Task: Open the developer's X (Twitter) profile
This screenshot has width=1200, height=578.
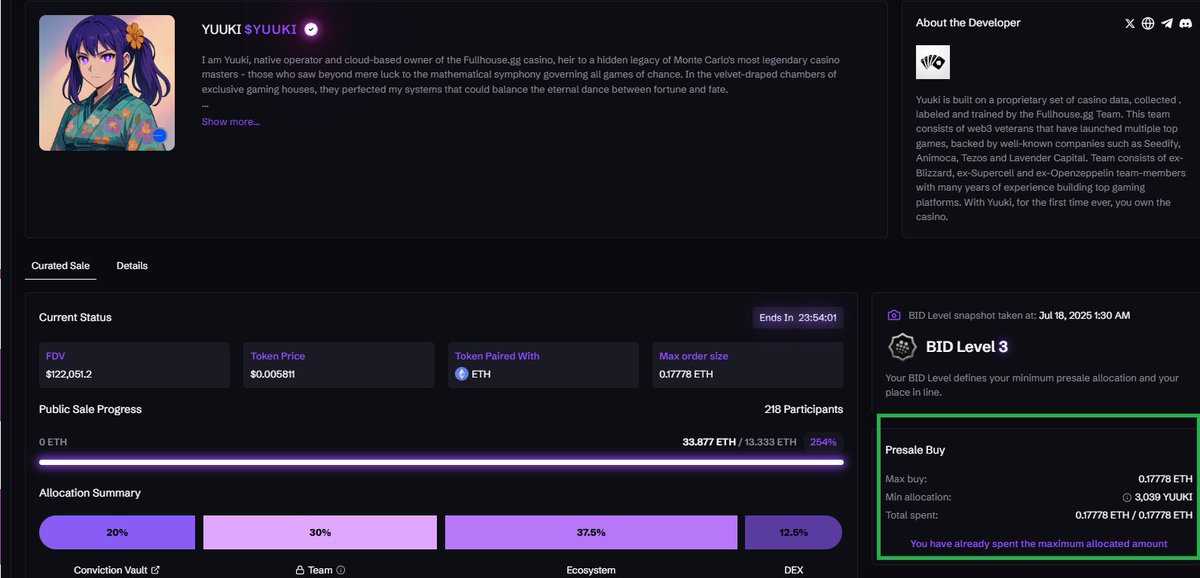Action: click(x=1130, y=23)
